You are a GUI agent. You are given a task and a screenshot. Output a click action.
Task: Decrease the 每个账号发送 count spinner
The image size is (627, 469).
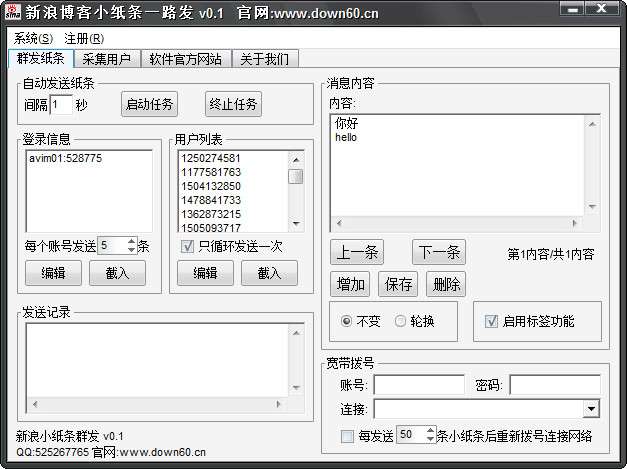132,249
